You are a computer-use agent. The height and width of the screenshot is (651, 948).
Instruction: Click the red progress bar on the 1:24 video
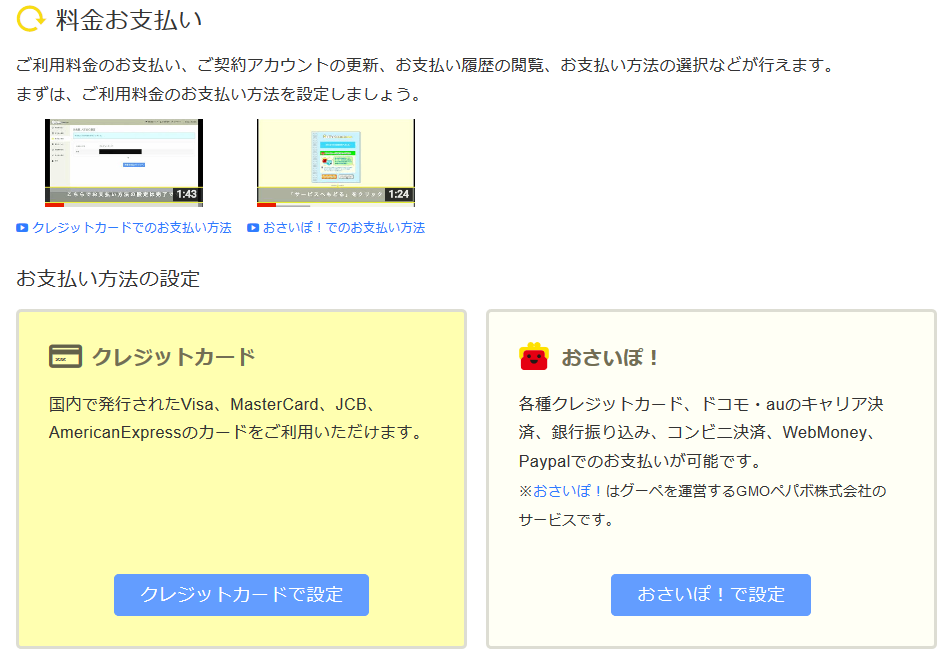coord(266,204)
